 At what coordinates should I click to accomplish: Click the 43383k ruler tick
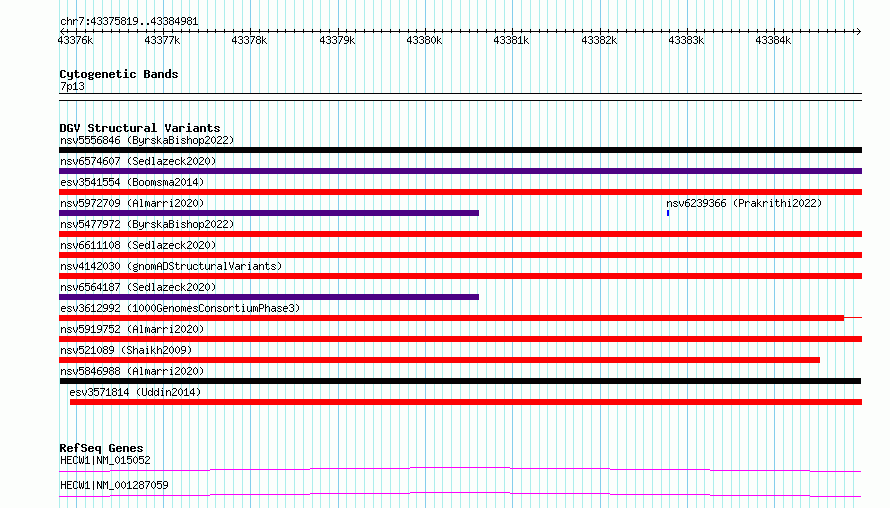pos(686,40)
